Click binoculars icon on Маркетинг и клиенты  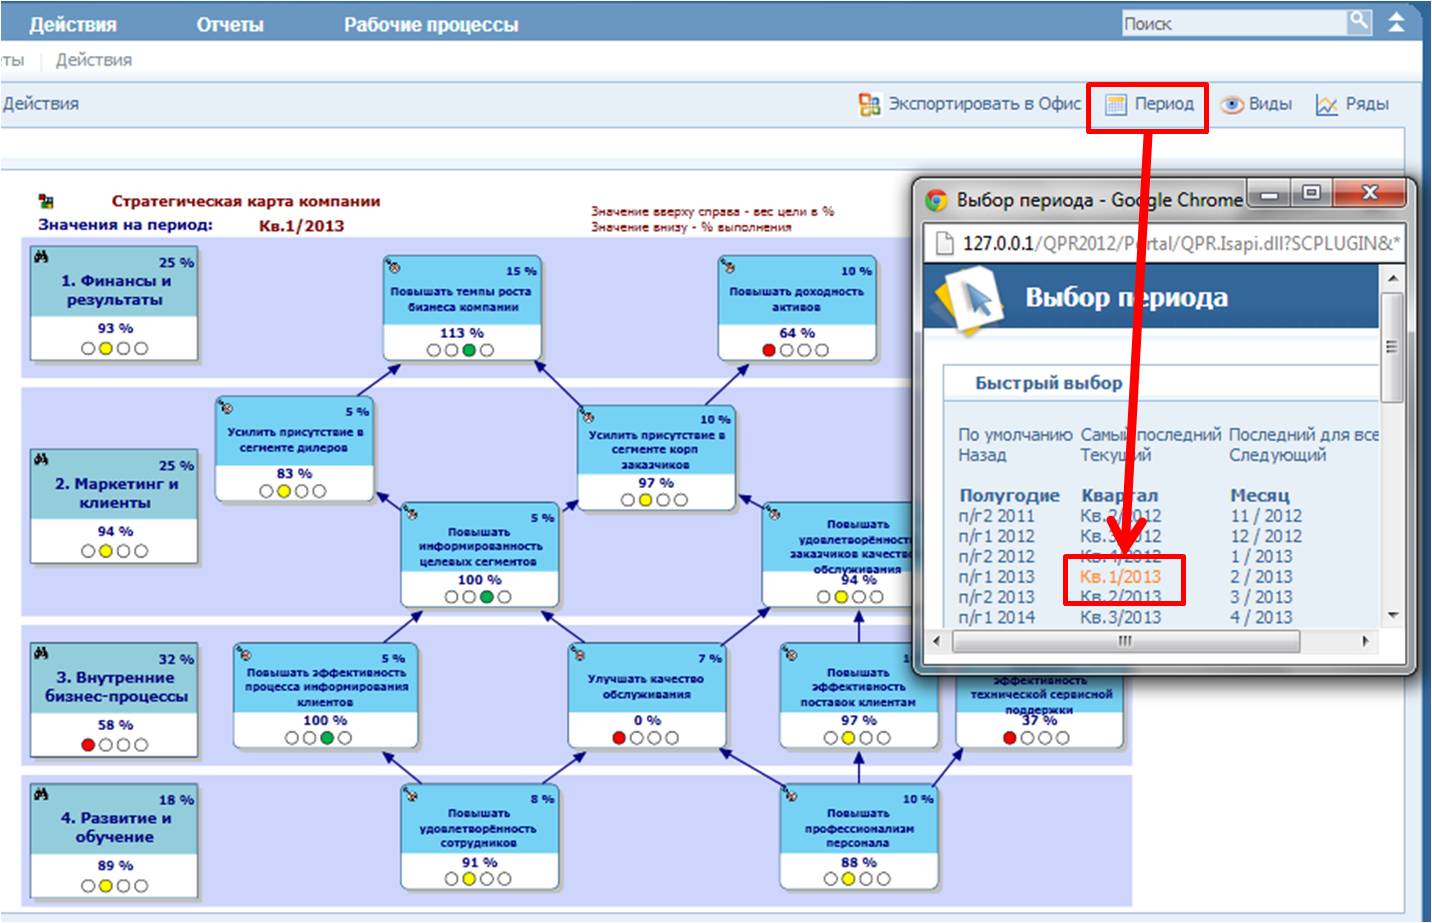click(x=41, y=460)
